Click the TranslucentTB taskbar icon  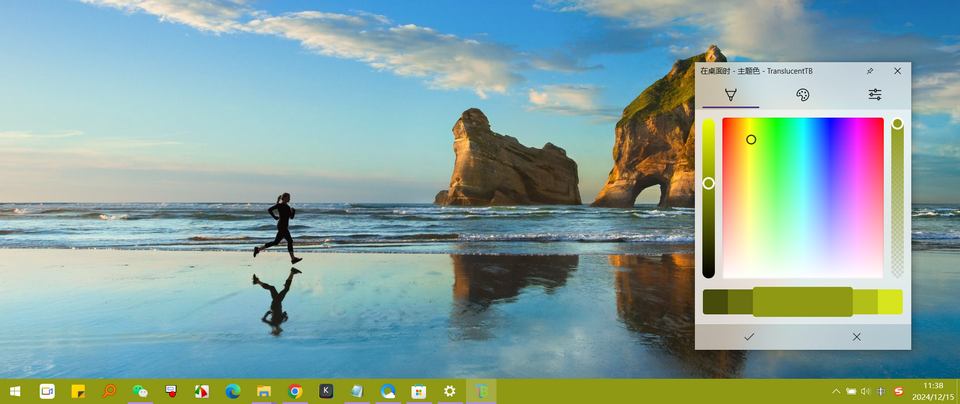point(481,391)
